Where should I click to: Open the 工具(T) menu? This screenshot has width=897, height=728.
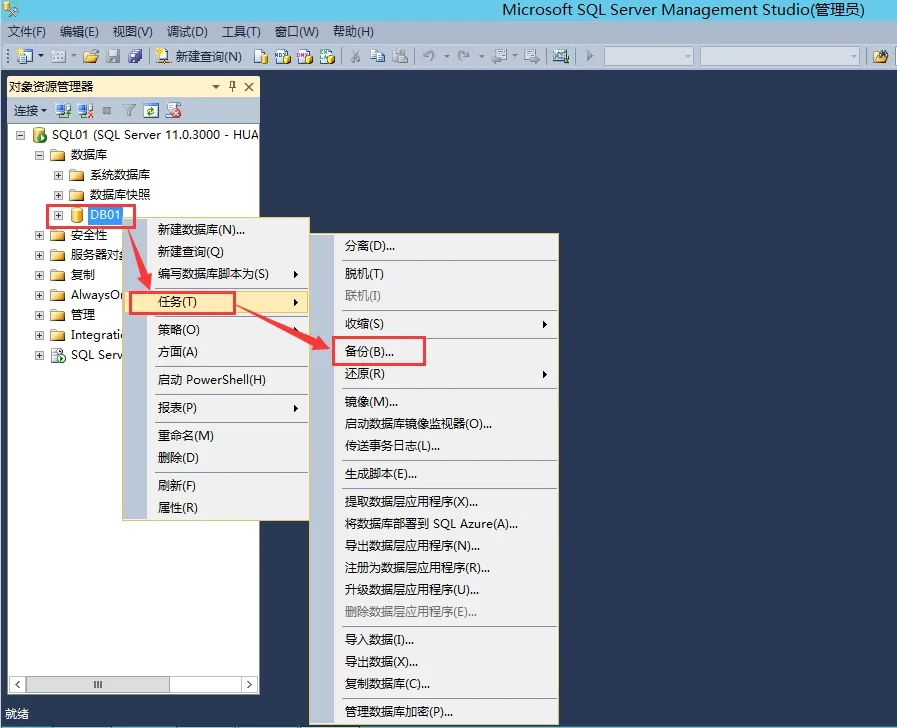coord(241,31)
